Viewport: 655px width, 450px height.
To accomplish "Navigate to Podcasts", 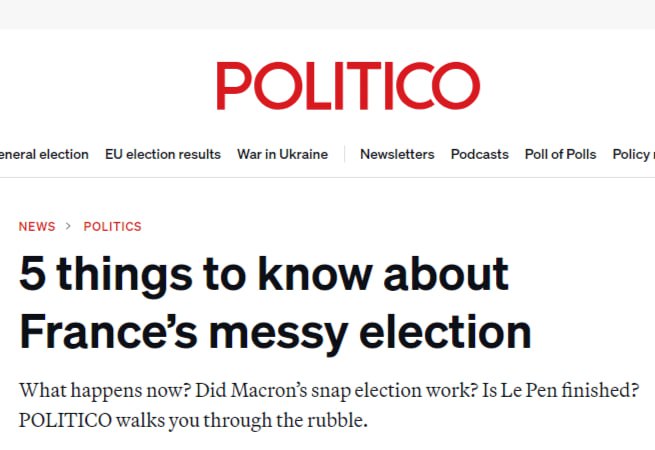I will coord(480,154).
